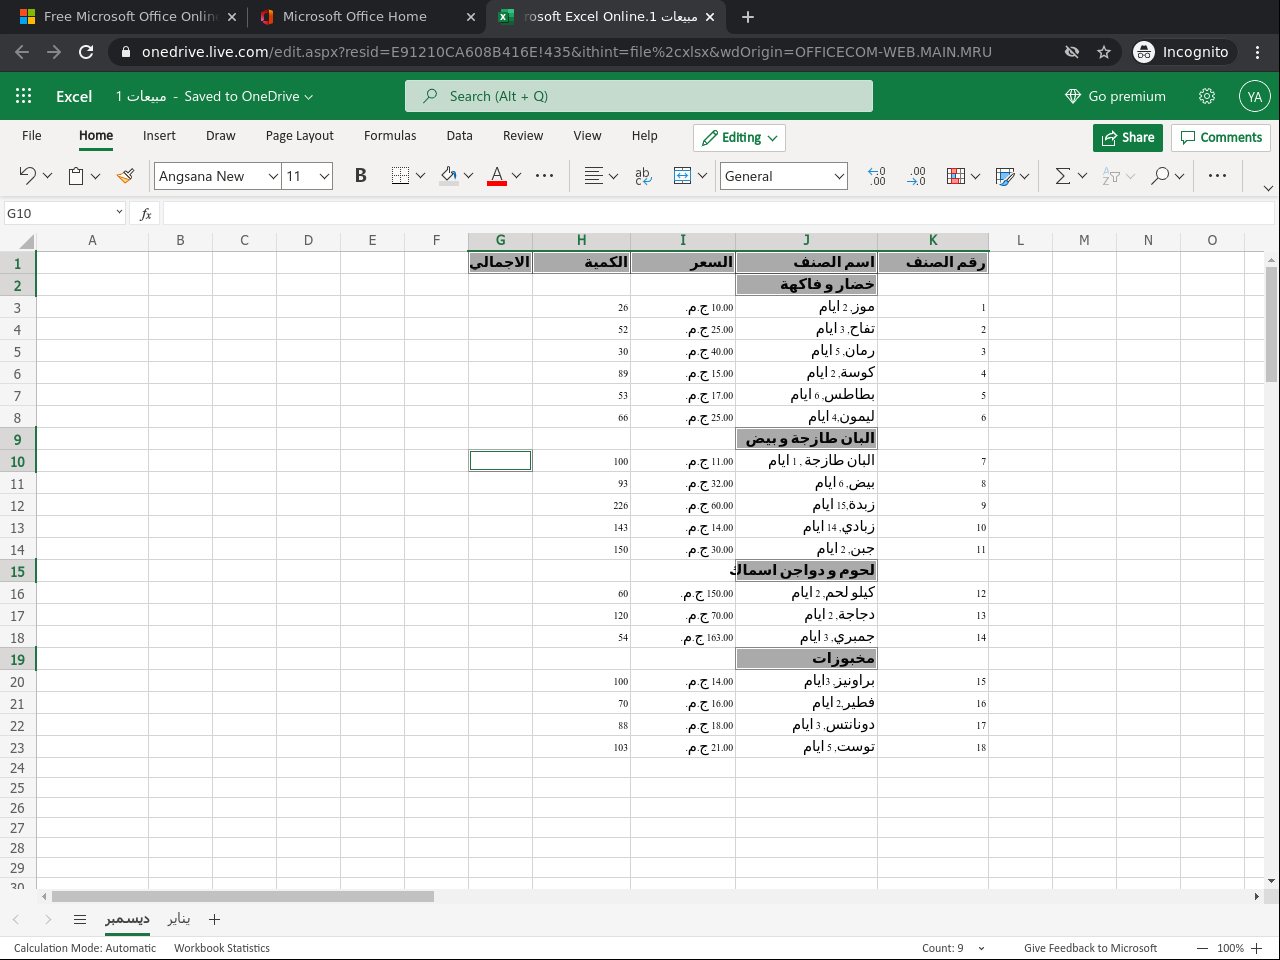Screen dimensions: 1280x960
Task: Open the Page Layout tab
Action: point(300,136)
